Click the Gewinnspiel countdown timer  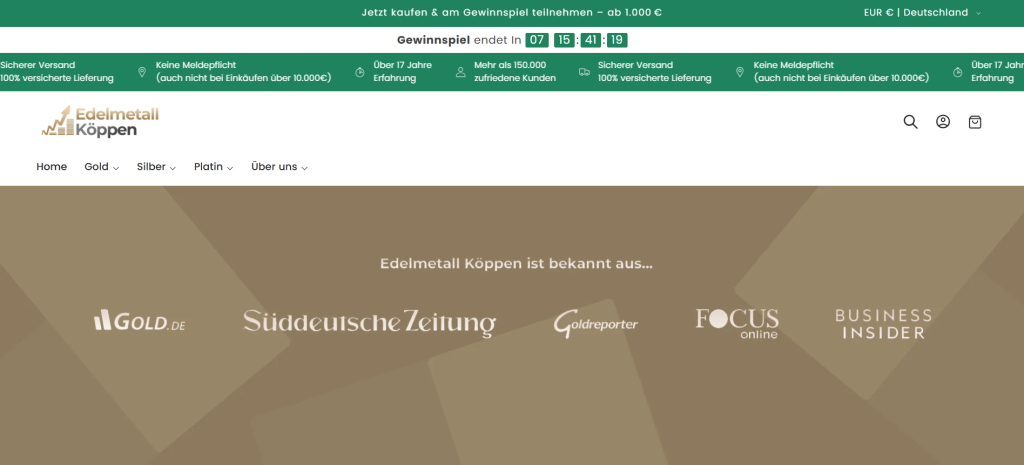[x=577, y=40]
